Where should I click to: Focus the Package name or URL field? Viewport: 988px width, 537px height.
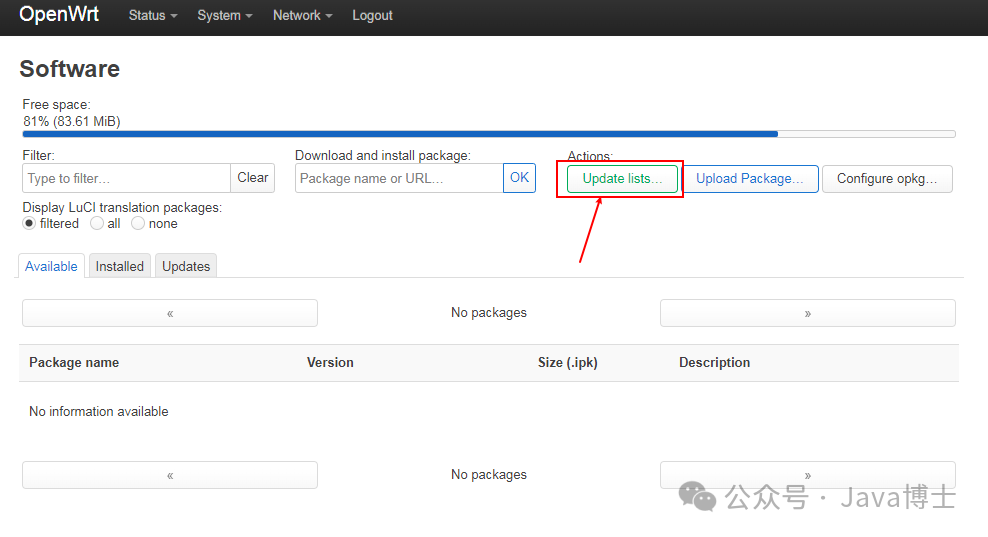coord(399,178)
